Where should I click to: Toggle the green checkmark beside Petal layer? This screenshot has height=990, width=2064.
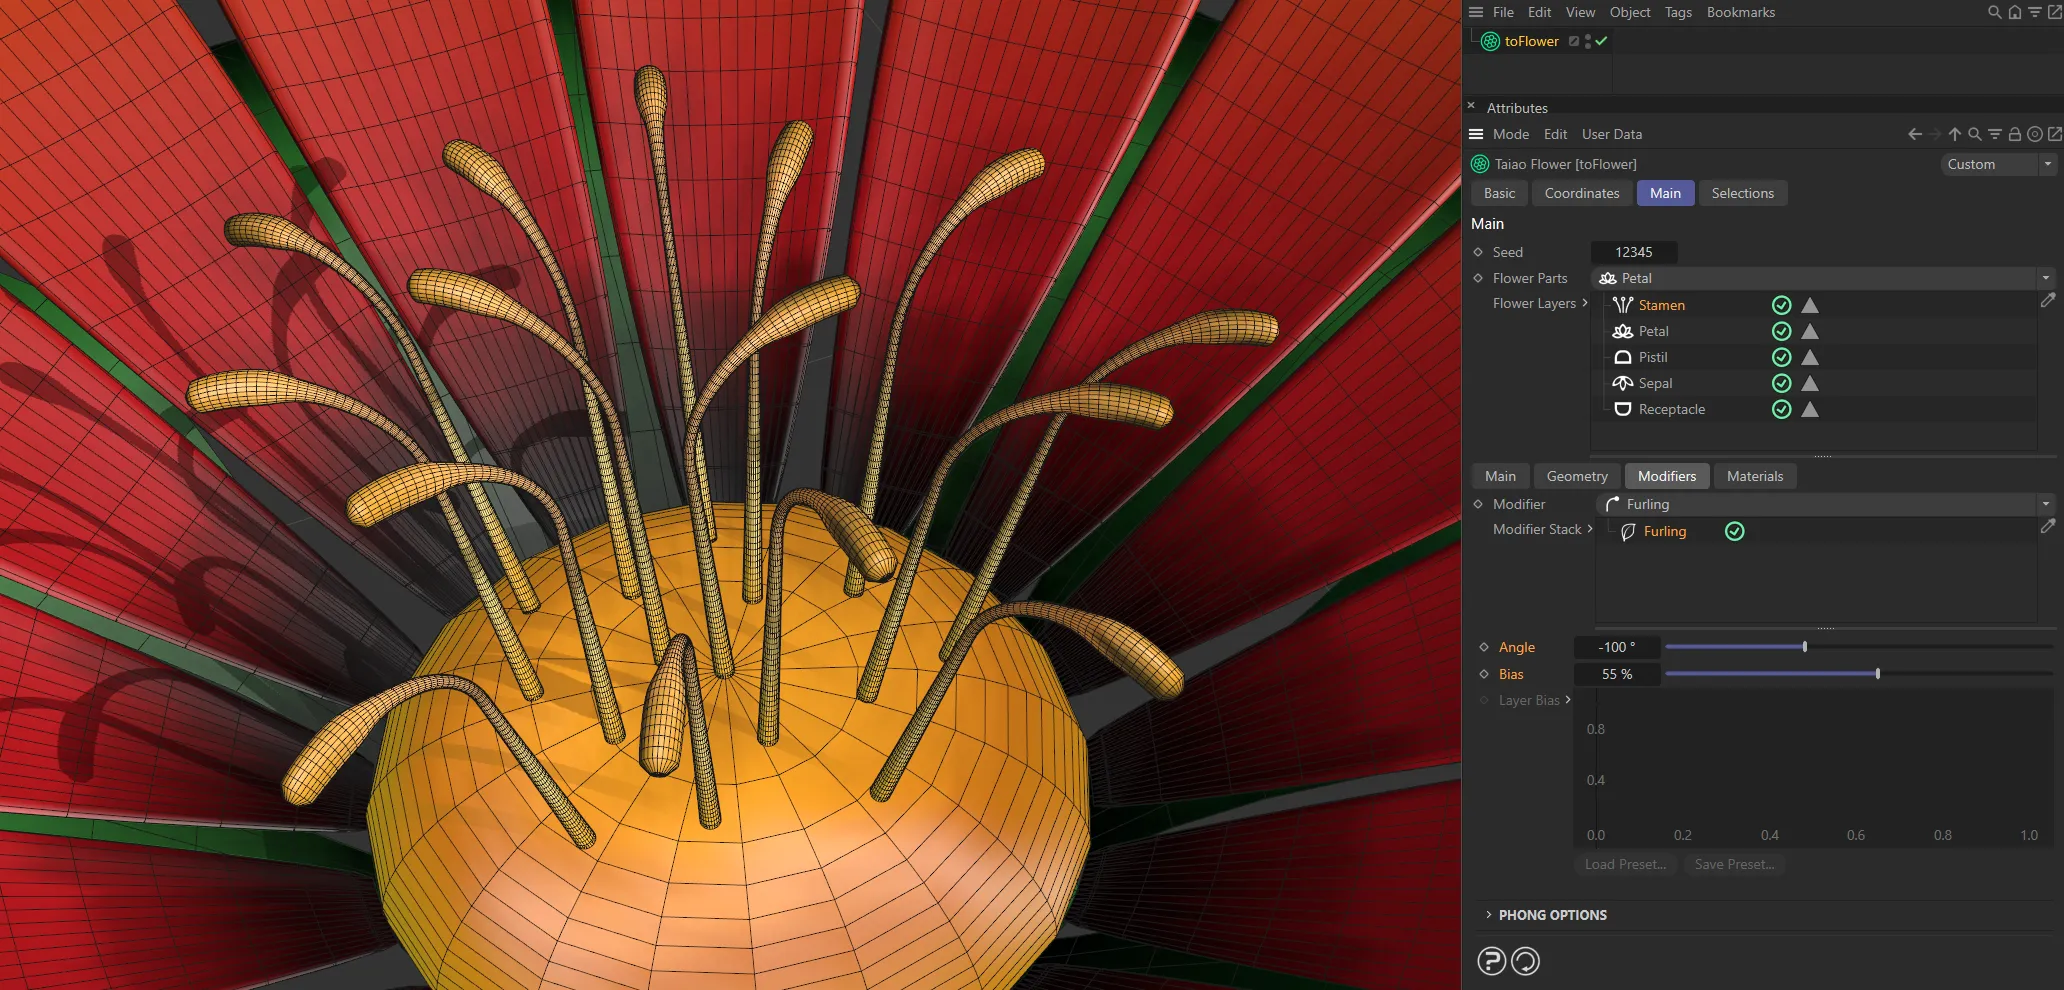(1781, 331)
